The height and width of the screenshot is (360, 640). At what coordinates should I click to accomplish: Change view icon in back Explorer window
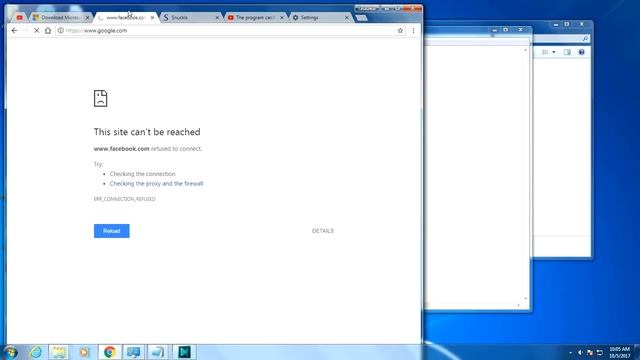tap(545, 52)
